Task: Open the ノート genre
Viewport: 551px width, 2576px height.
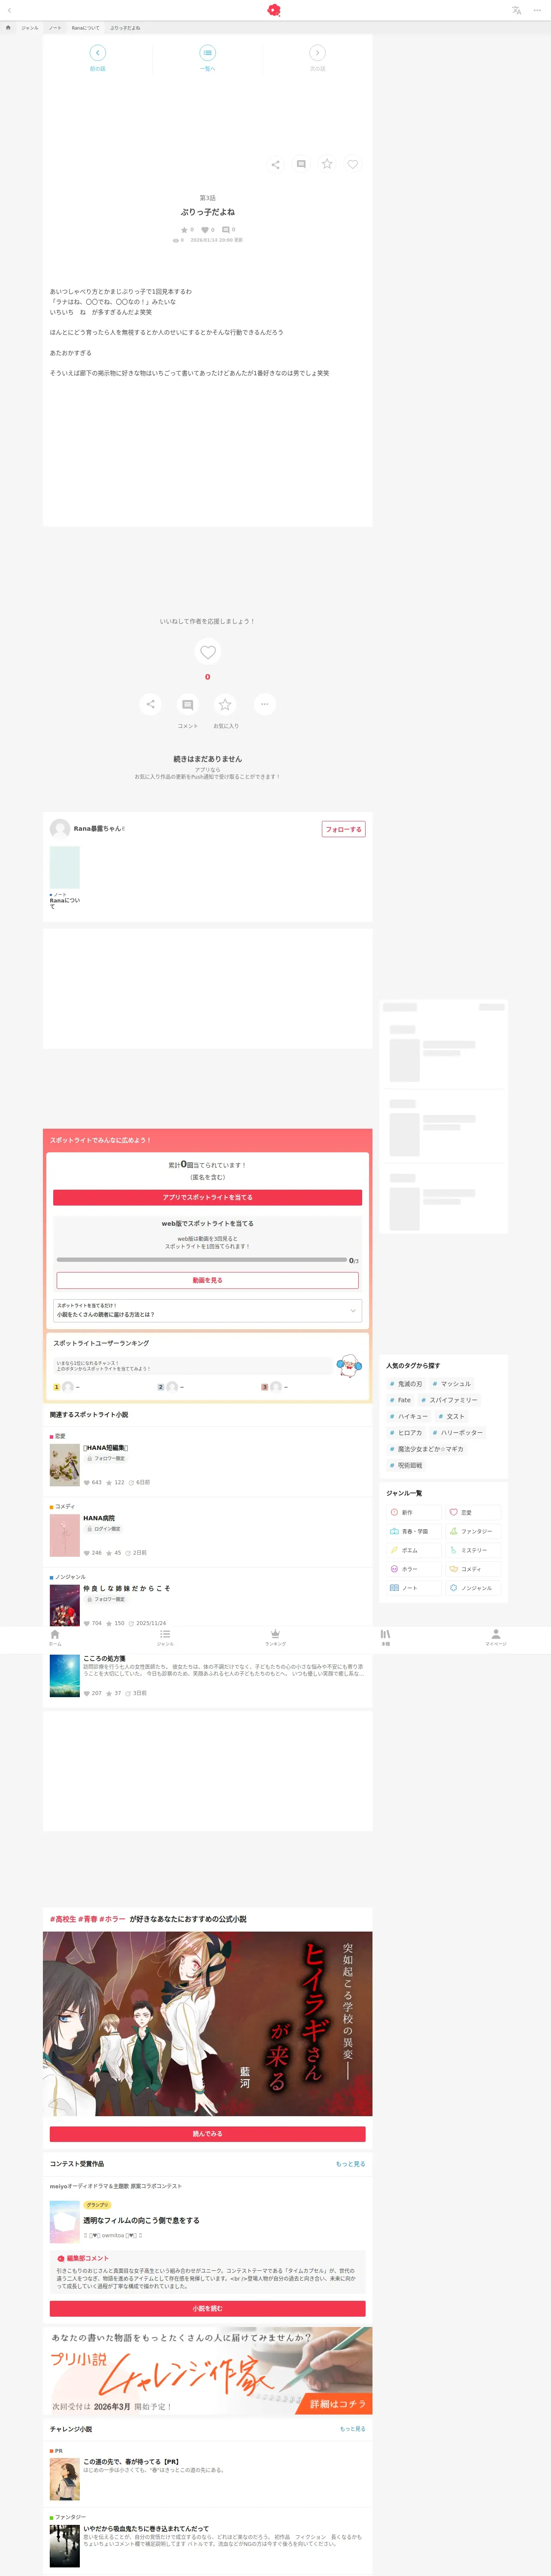Action: pos(414,1588)
